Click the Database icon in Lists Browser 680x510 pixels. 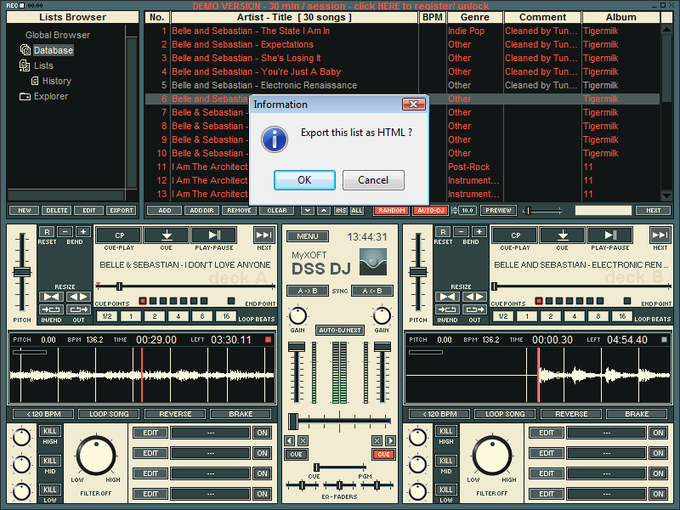coord(24,50)
